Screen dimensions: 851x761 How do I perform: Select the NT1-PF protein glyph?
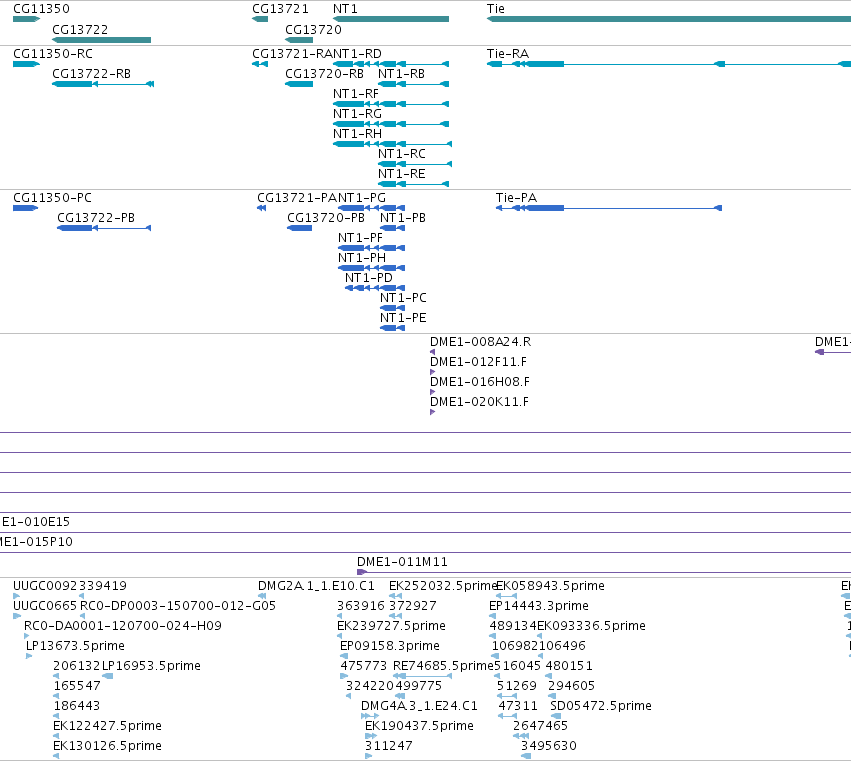pyautogui.click(x=372, y=248)
